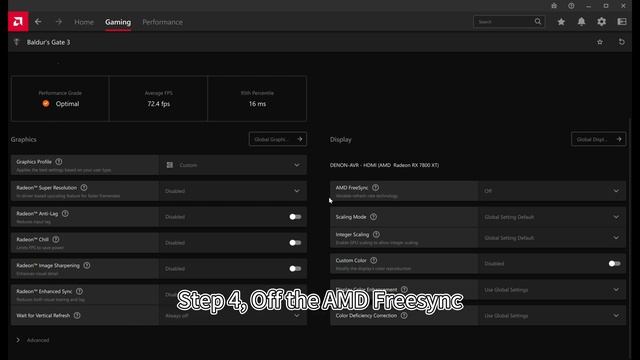Go back with the left arrow
Viewport: 640px width, 360px height.
(38, 22)
